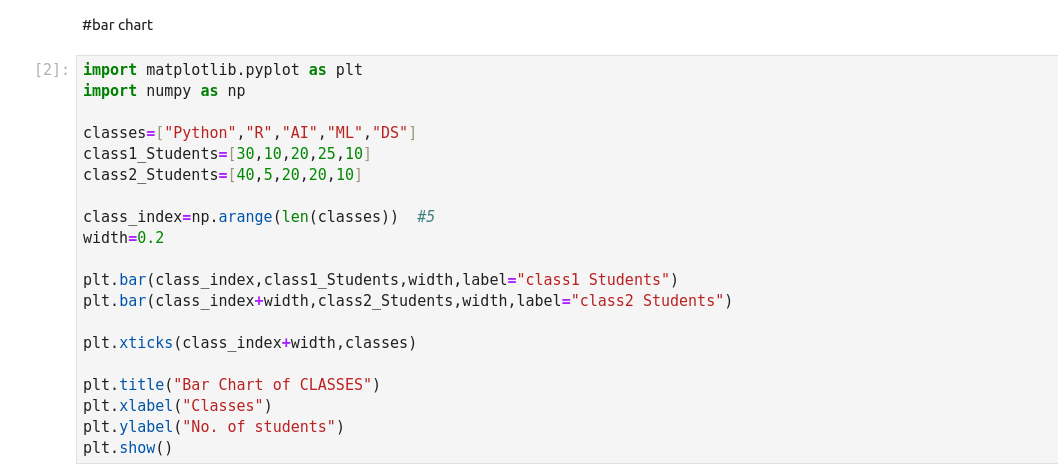Click the "No. of students" ylabel string
Screen dimensions: 1058x464
(258, 427)
